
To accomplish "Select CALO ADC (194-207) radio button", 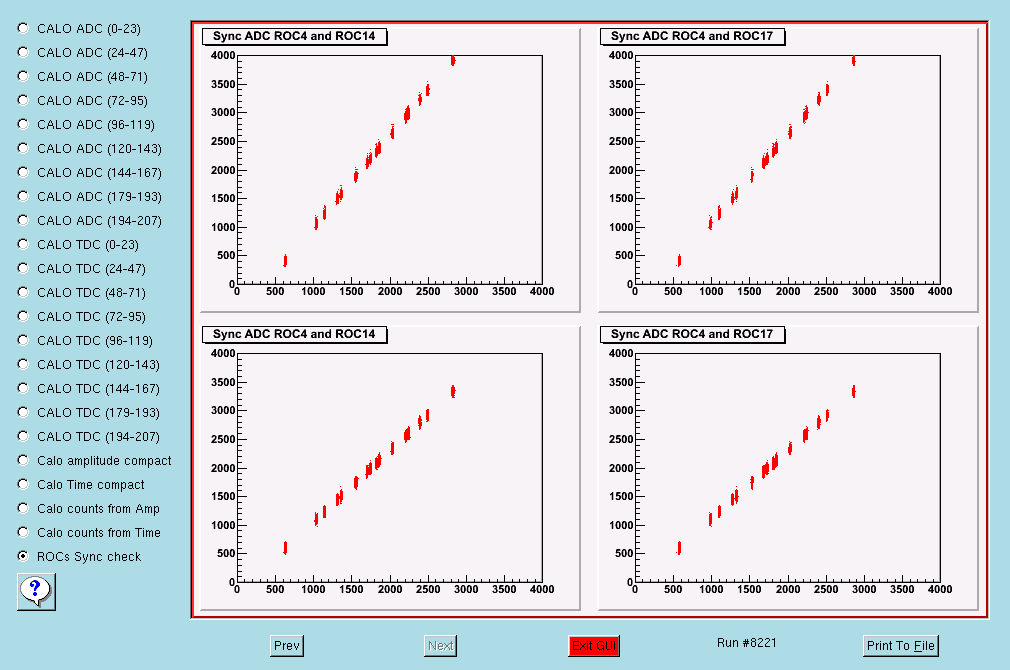I will [x=23, y=220].
